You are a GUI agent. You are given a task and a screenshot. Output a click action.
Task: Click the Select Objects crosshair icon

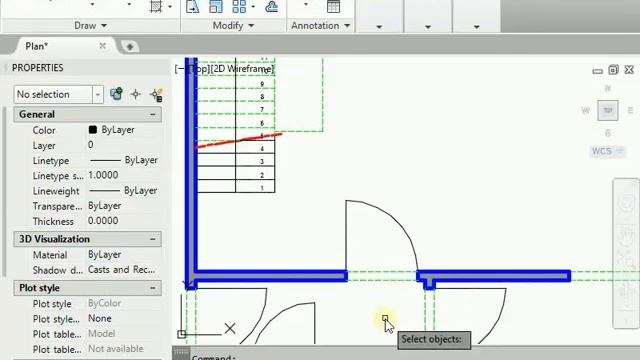click(x=136, y=94)
